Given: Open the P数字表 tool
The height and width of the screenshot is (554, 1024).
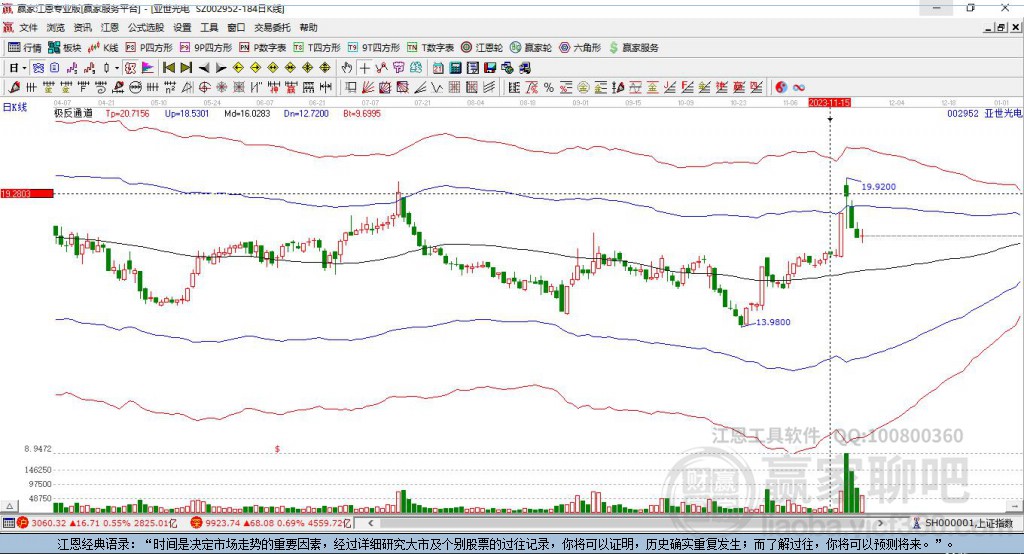Looking at the screenshot, I should coord(263,48).
